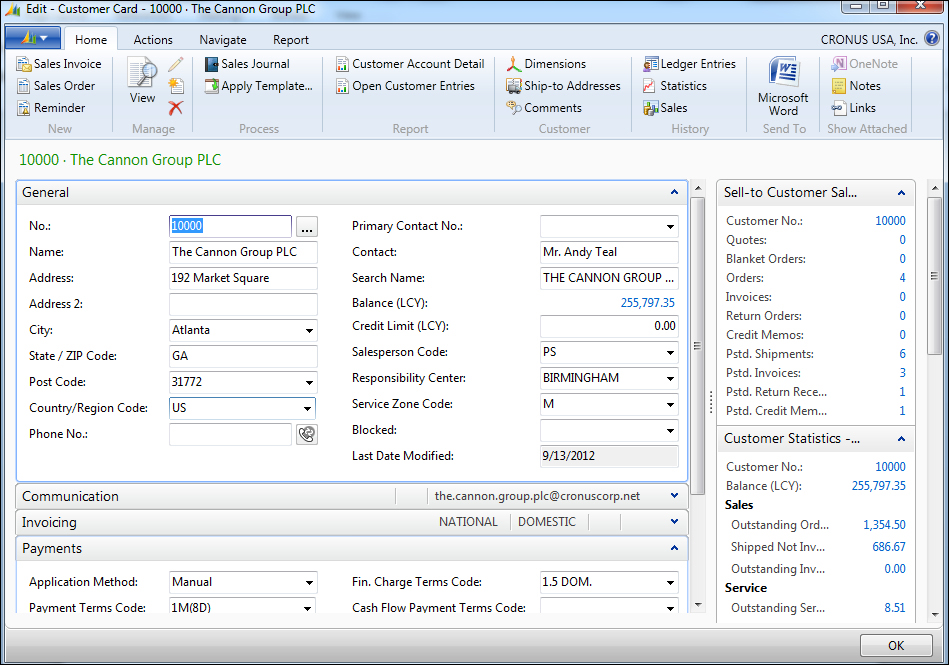Image resolution: width=949 pixels, height=665 pixels.
Task: Click Apply Template
Action: (258, 86)
